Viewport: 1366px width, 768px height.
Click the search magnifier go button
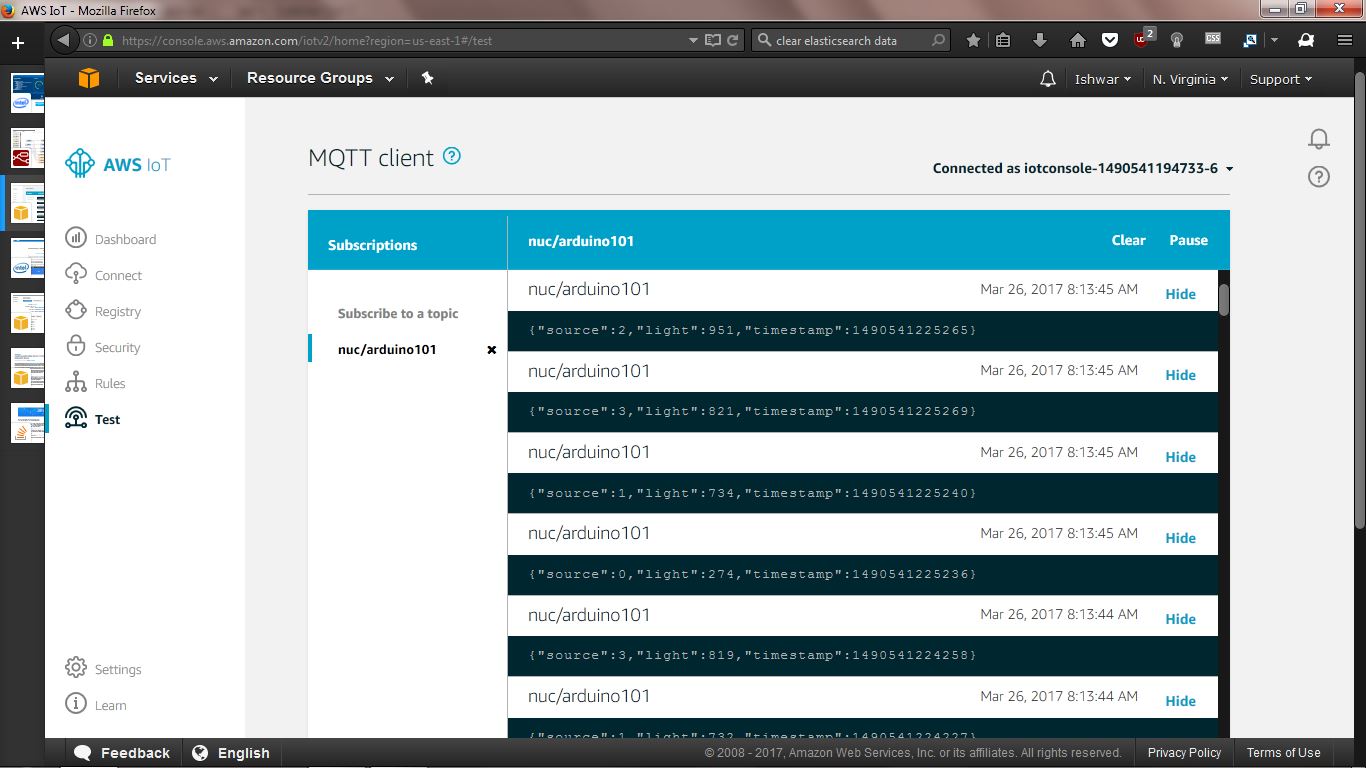(938, 41)
